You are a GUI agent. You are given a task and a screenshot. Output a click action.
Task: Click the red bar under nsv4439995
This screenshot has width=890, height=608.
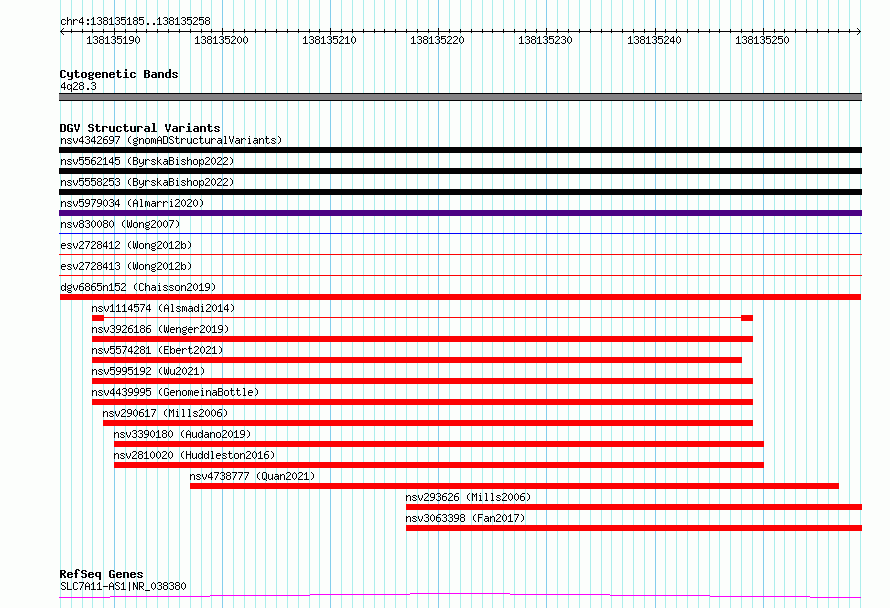pyautogui.click(x=422, y=402)
